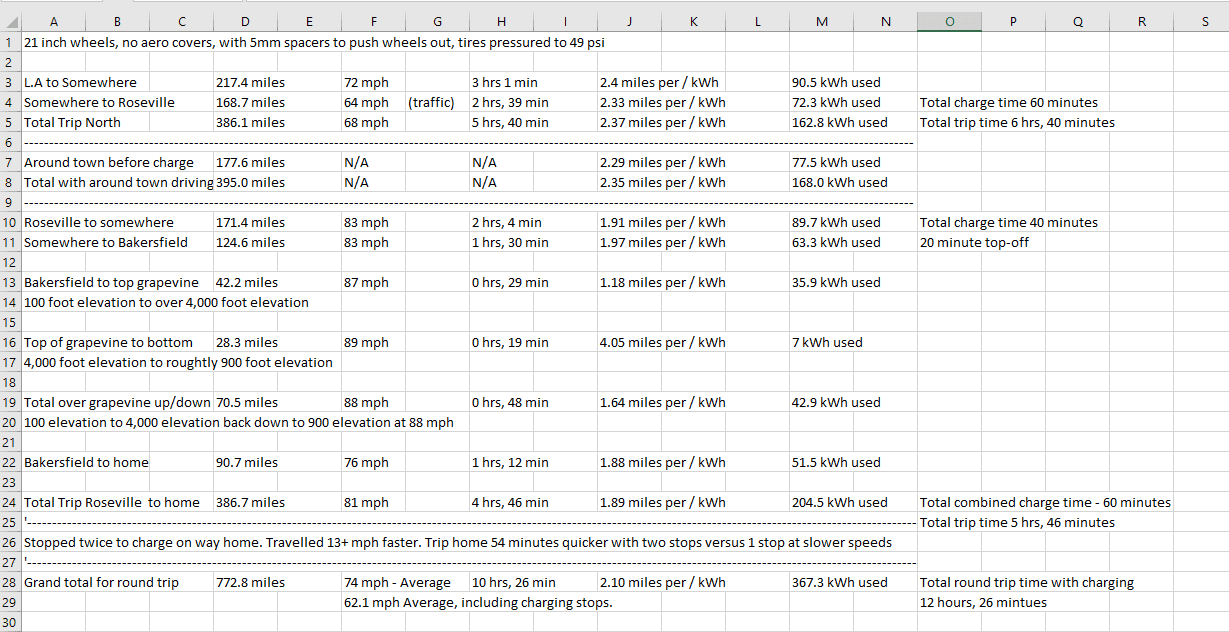This screenshot has width=1229, height=632.
Task: Click the 'Total round trip time with charging' cell
Action: (x=1027, y=582)
